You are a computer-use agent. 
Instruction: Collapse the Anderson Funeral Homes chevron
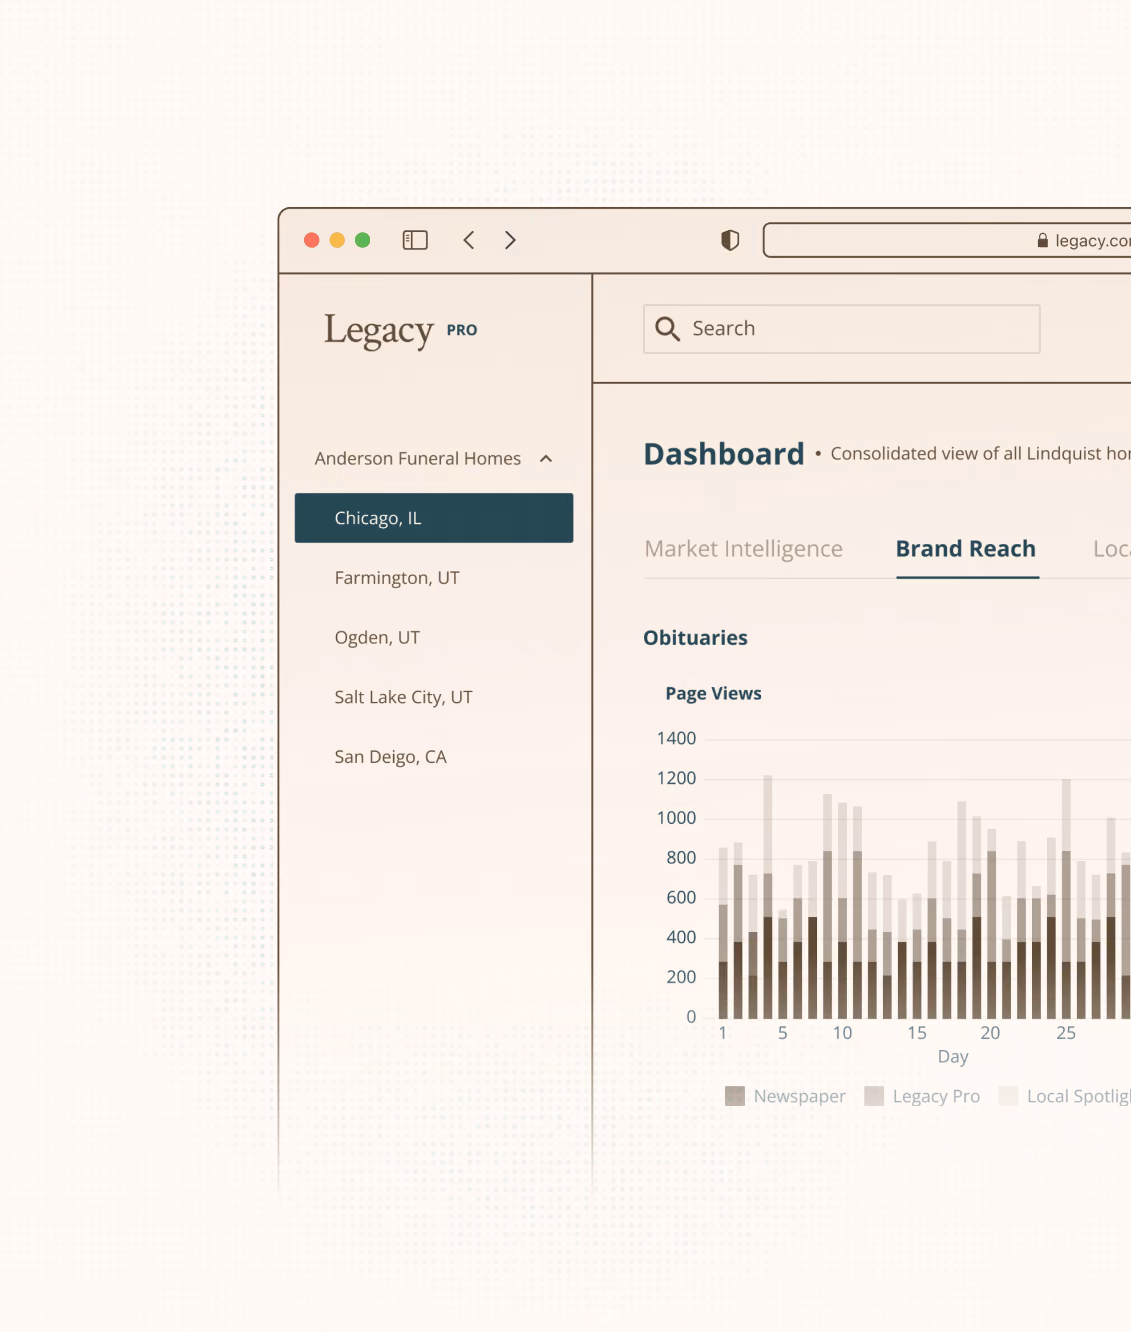point(546,458)
